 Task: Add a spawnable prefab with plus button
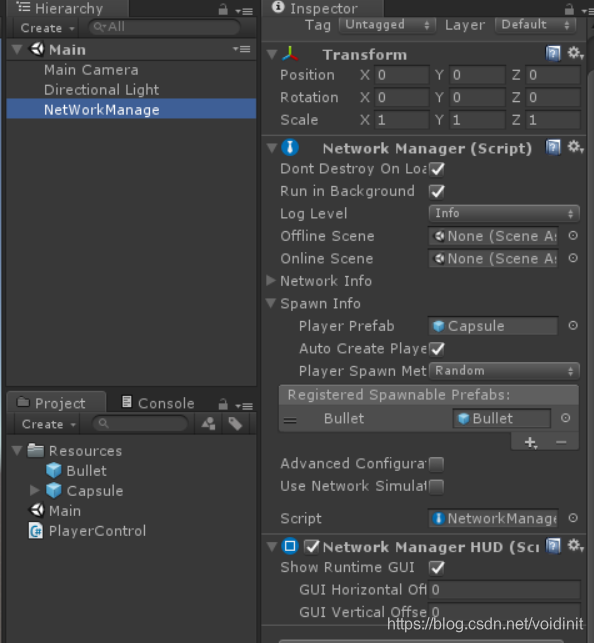[x=530, y=442]
